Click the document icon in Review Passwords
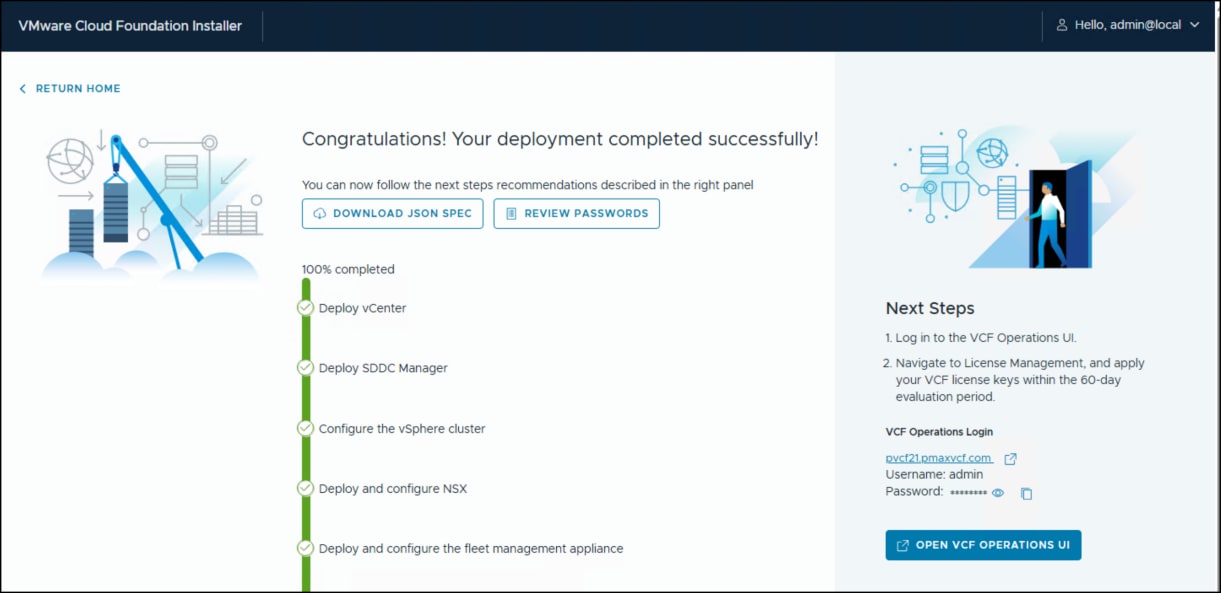Screen dimensions: 1221x593 tap(511, 214)
